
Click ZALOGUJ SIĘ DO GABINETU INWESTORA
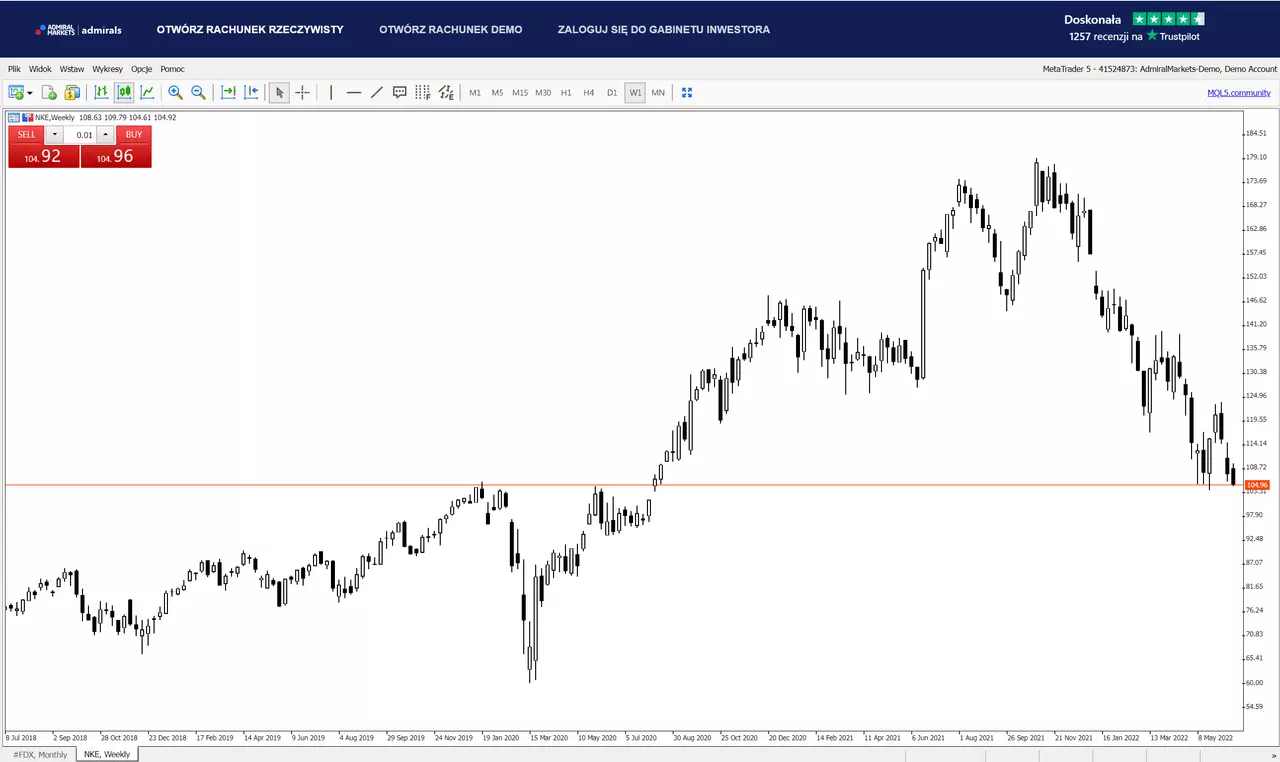point(664,30)
